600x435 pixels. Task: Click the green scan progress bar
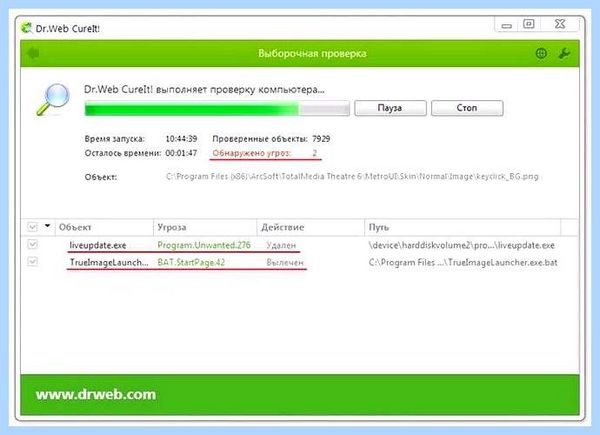pos(217,108)
